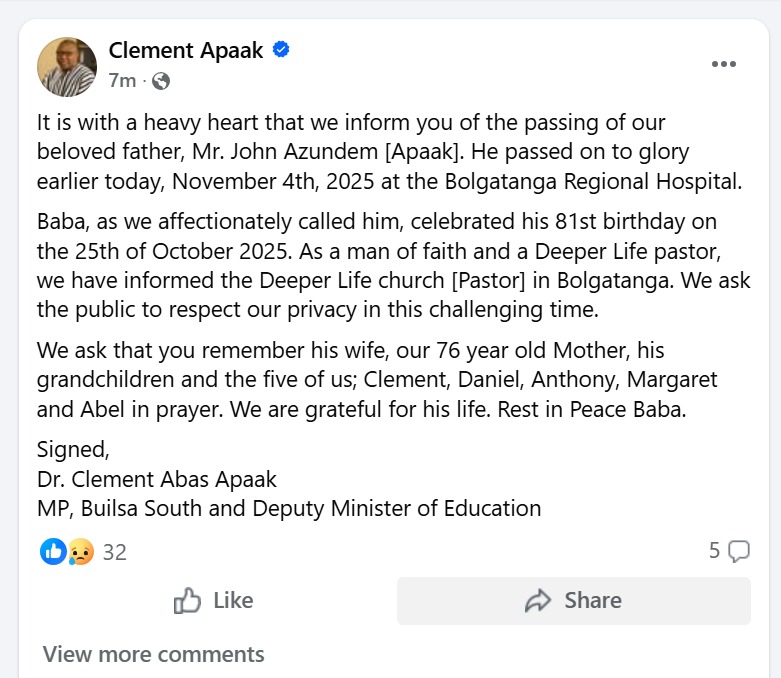This screenshot has height=678, width=781.
Task: Click the Dr. Clement Abas Apaak signature line
Action: (x=157, y=478)
